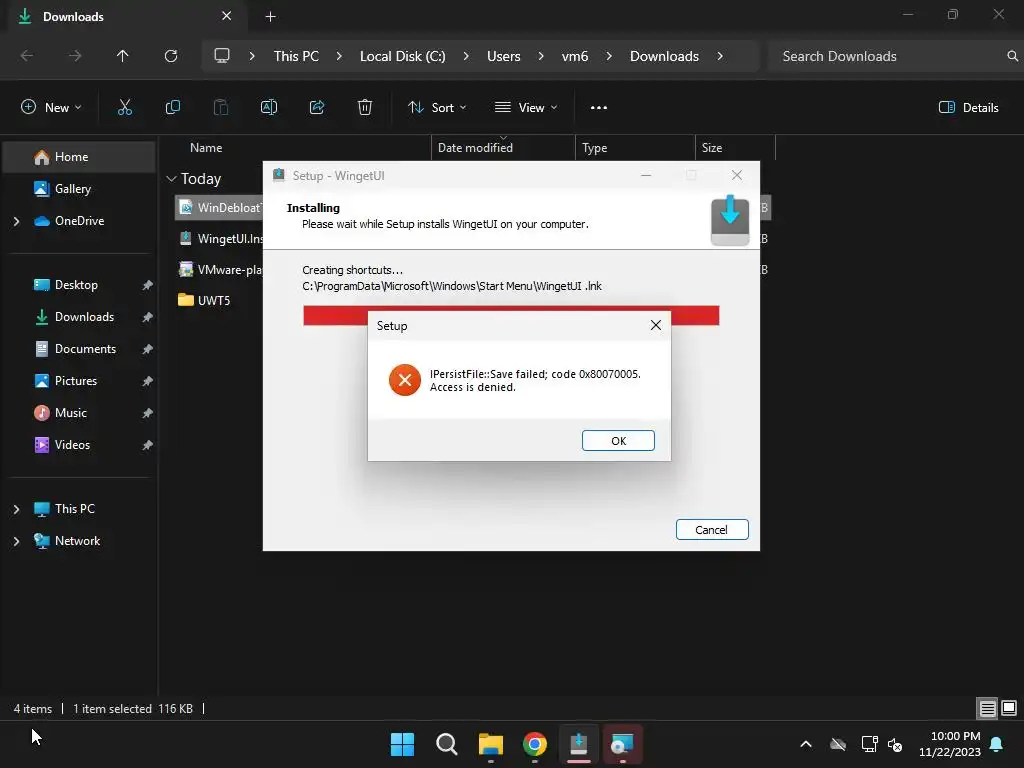Select the VMware-player file
Viewport: 1024px width, 768px height.
click(x=219, y=269)
